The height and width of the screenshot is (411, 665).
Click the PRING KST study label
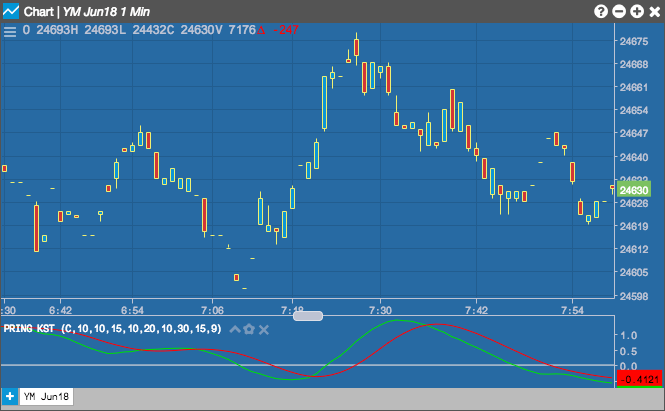pos(112,329)
